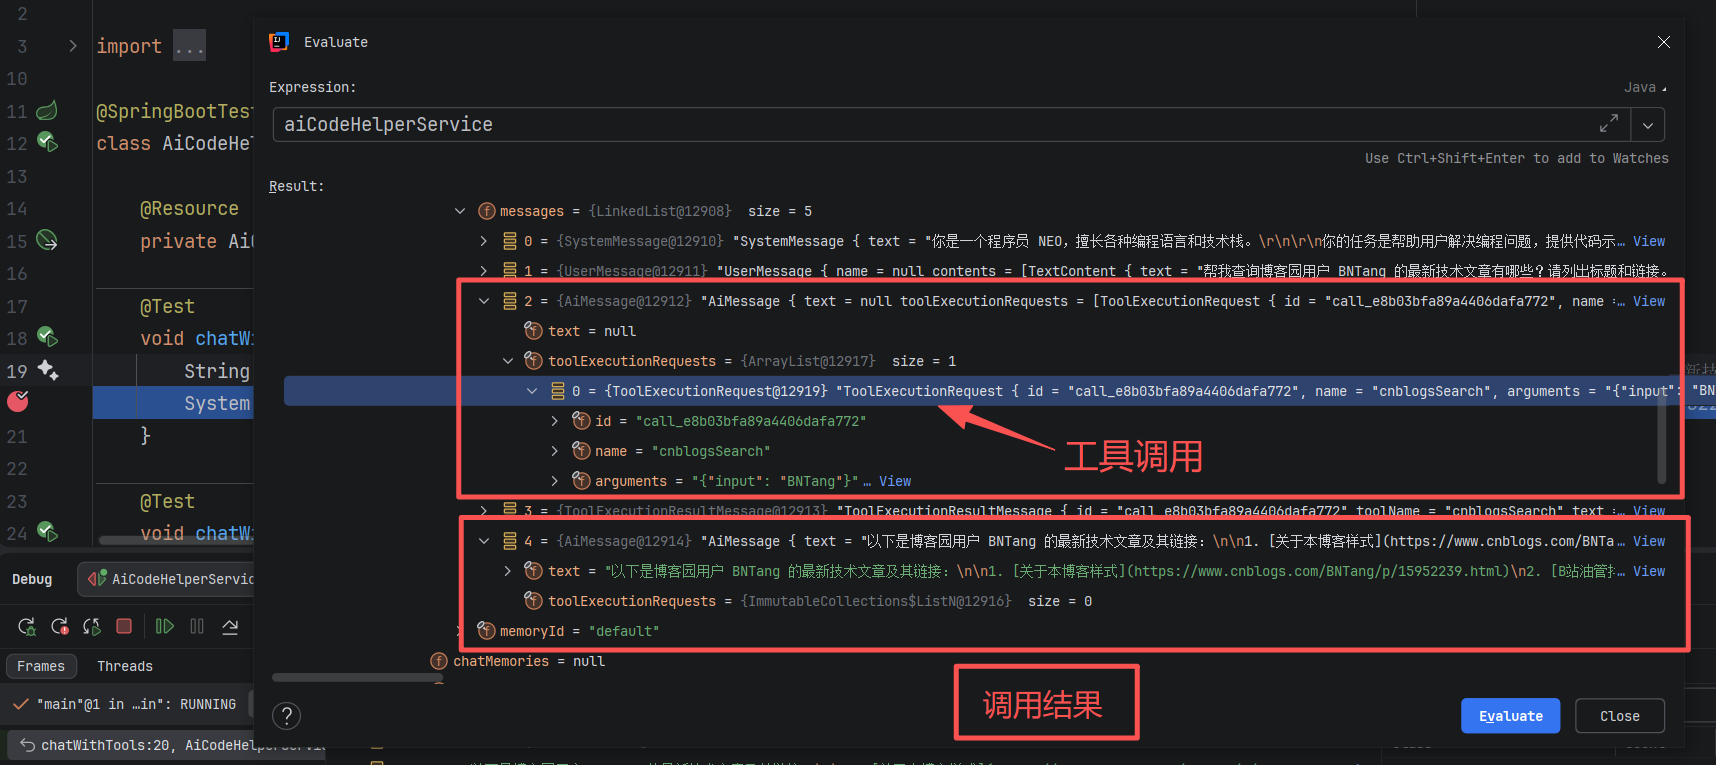The height and width of the screenshot is (765, 1716).
Task: Select the AiCodeHelperService debug session tab
Action: coord(166,579)
